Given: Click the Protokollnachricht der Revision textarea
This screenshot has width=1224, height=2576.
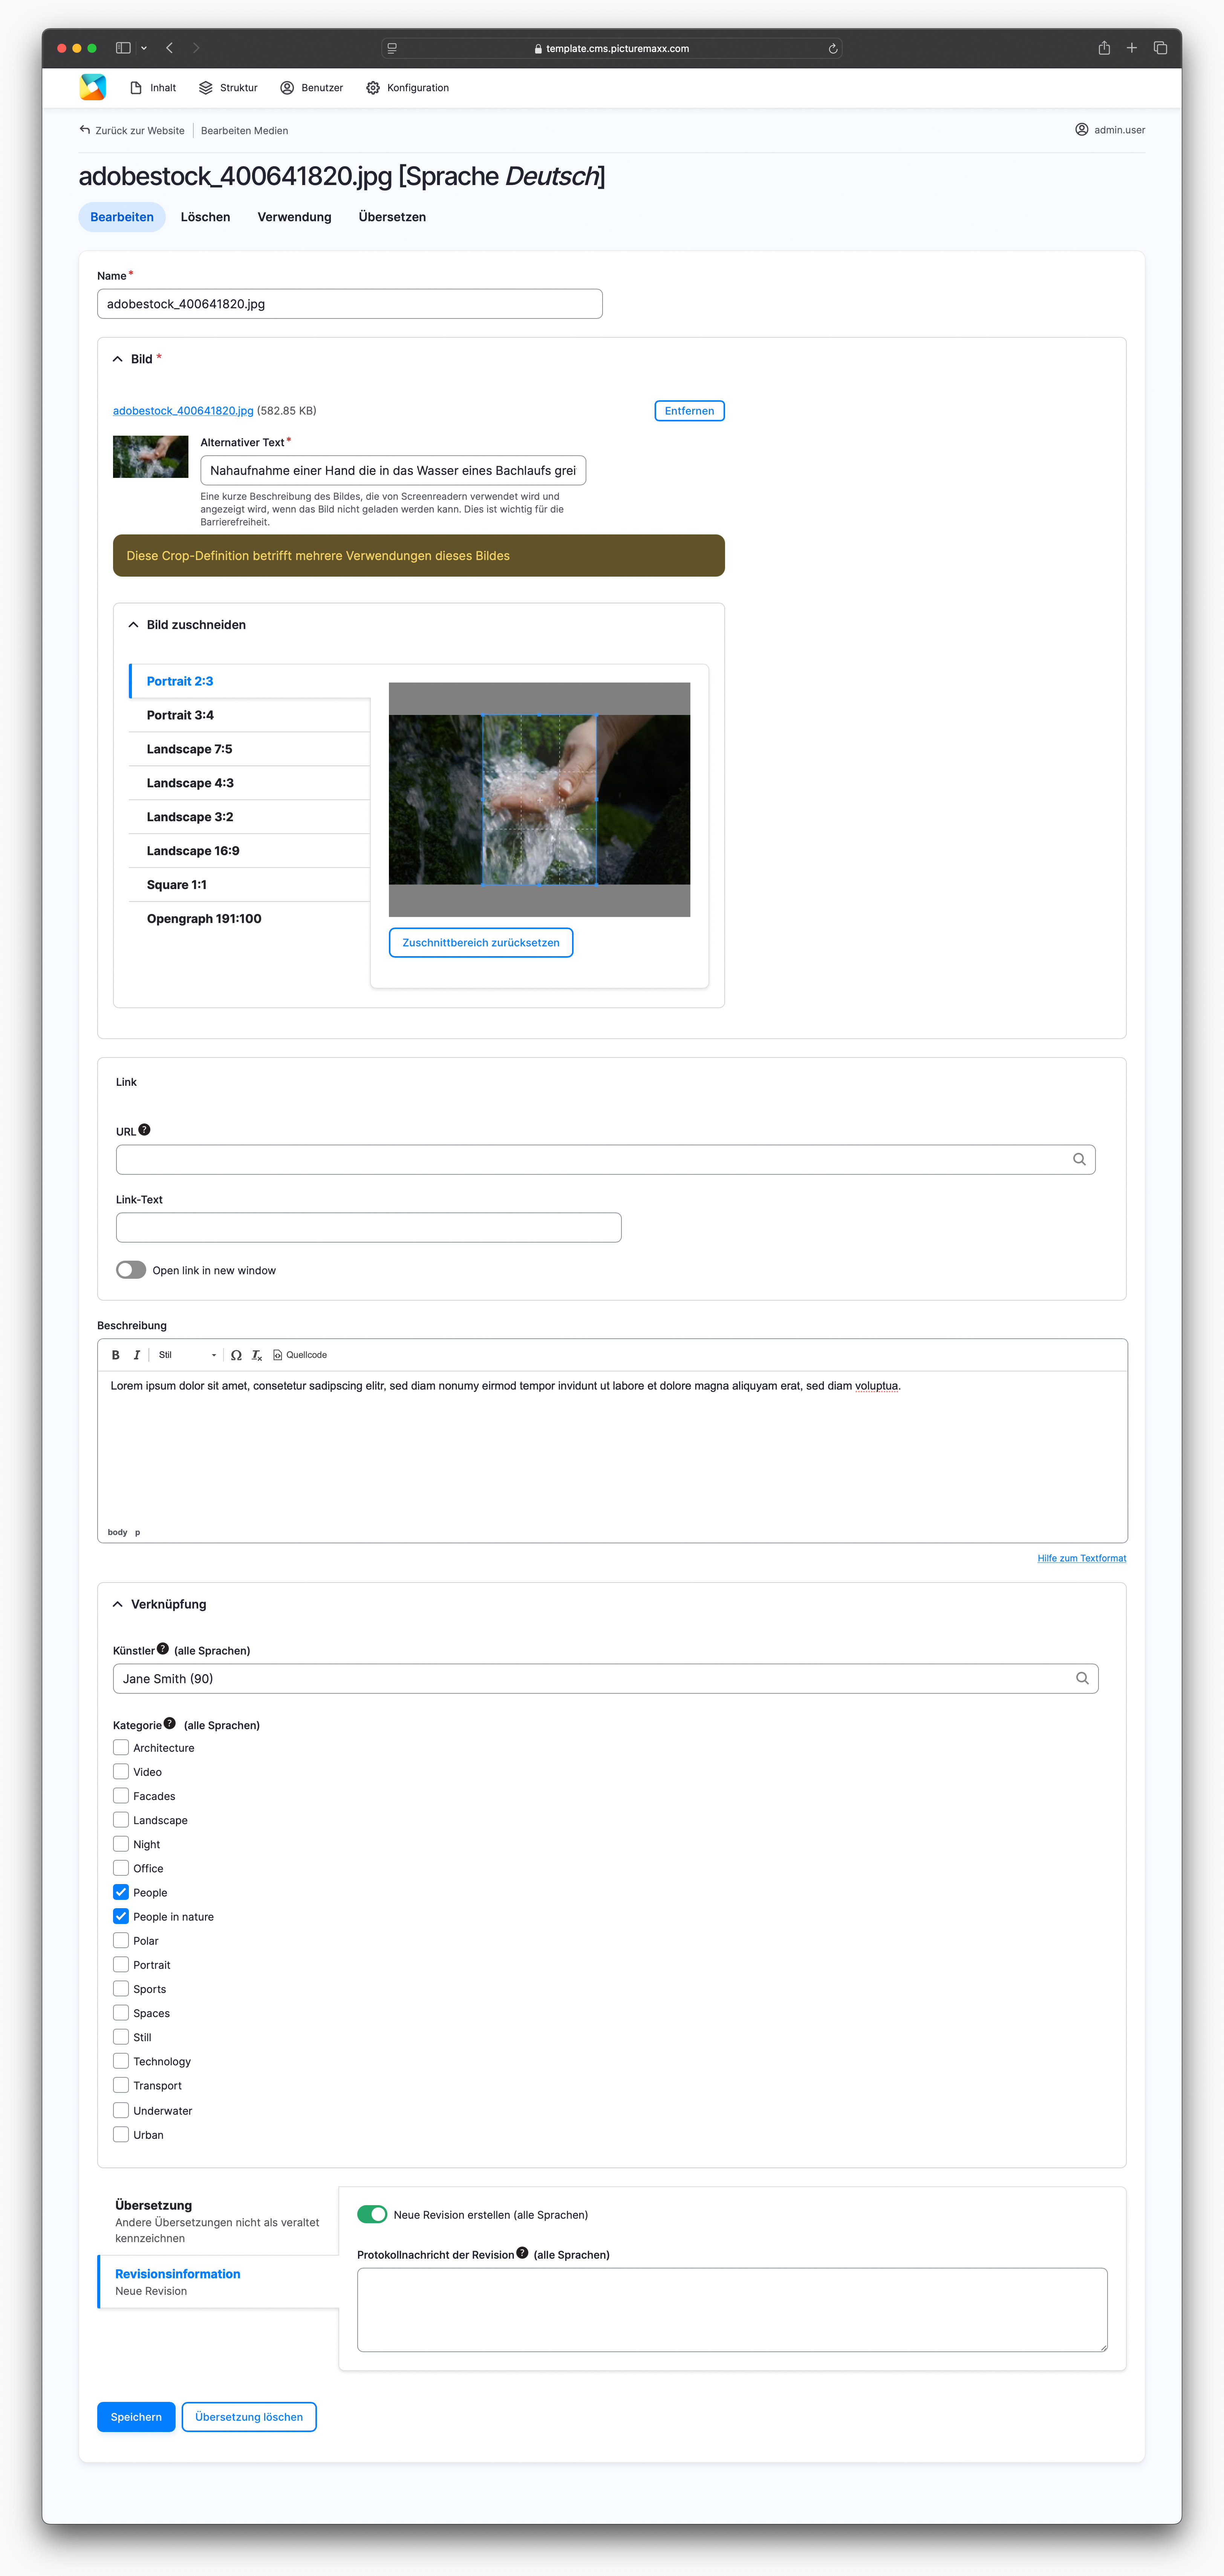Looking at the screenshot, I should tap(732, 2310).
